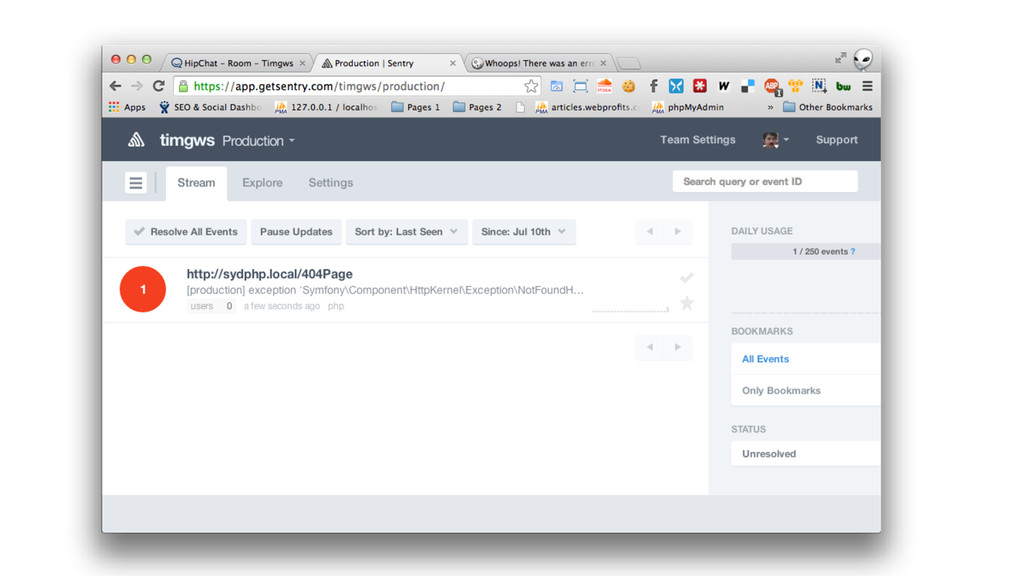Open the Other Bookmarks folder
Screen dimensions: 1024x576
click(827, 107)
